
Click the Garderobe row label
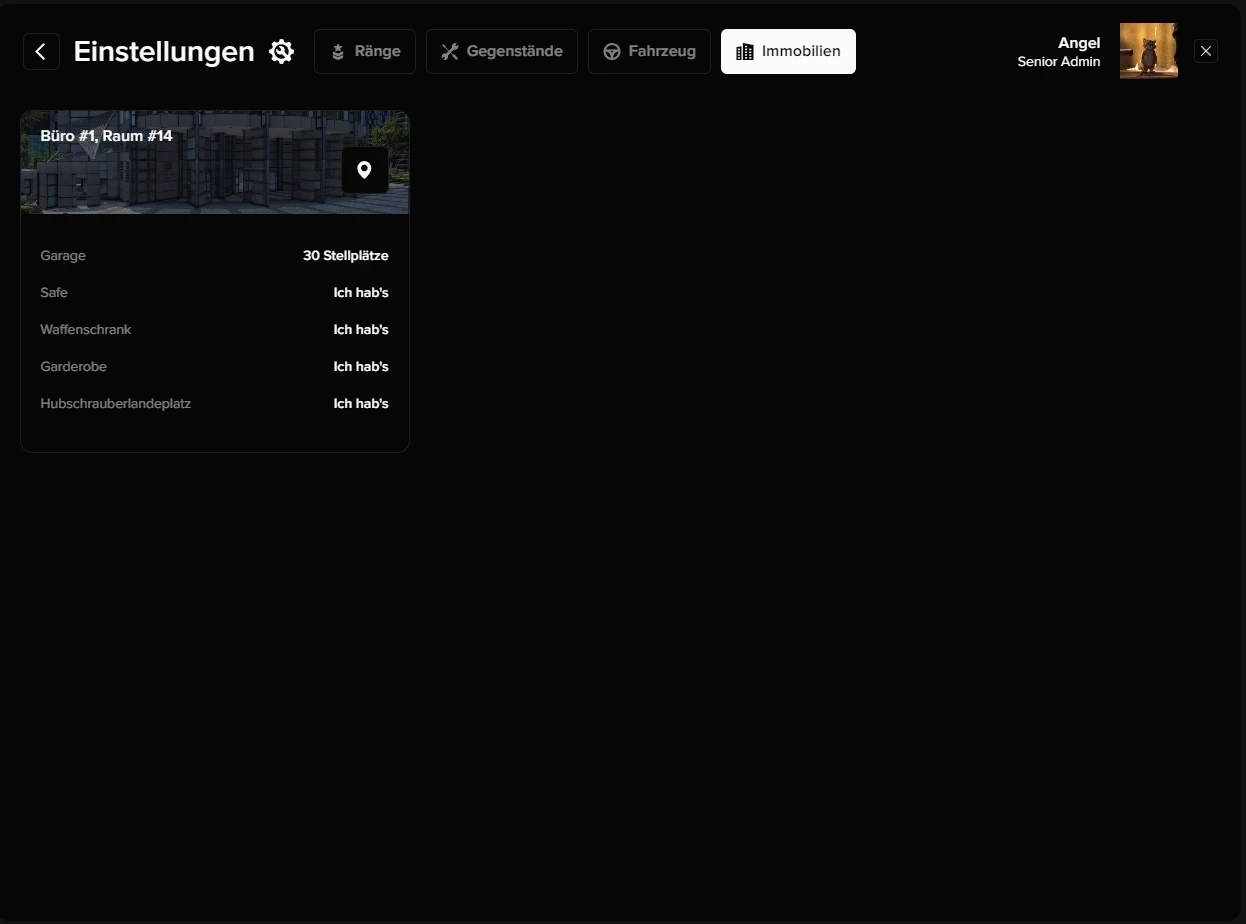[73, 367]
